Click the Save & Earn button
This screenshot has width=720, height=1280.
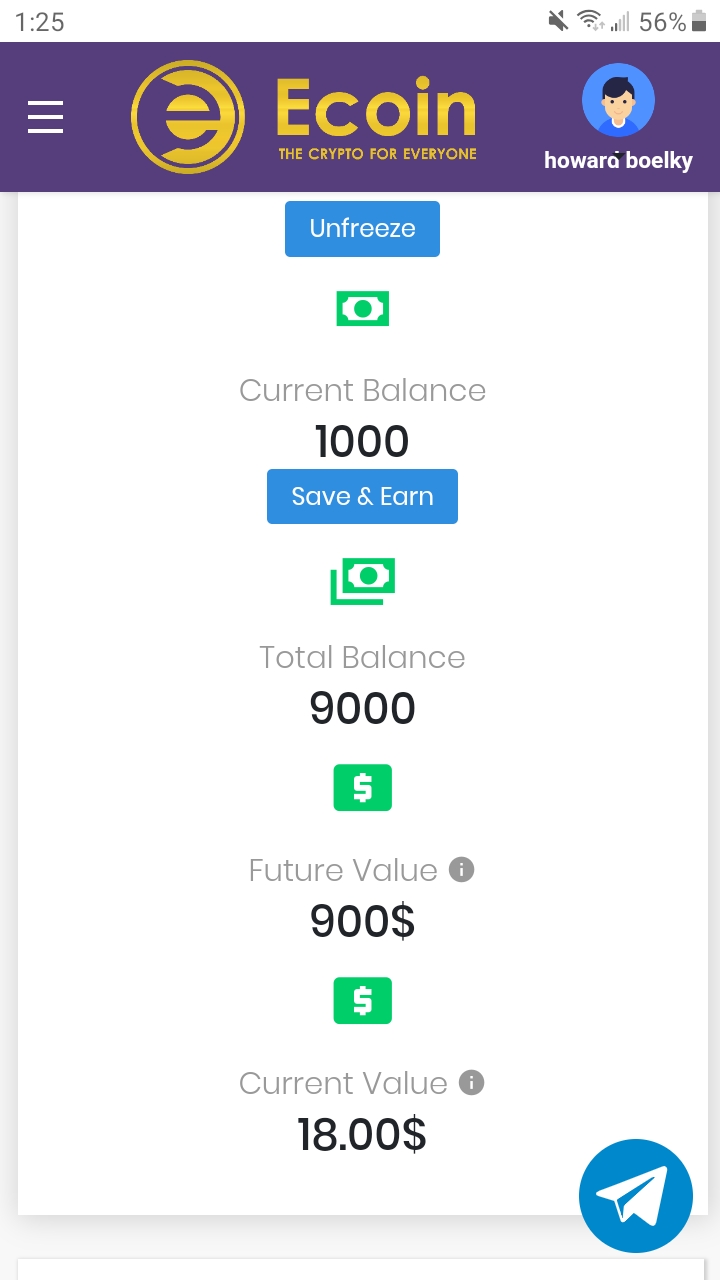click(362, 497)
